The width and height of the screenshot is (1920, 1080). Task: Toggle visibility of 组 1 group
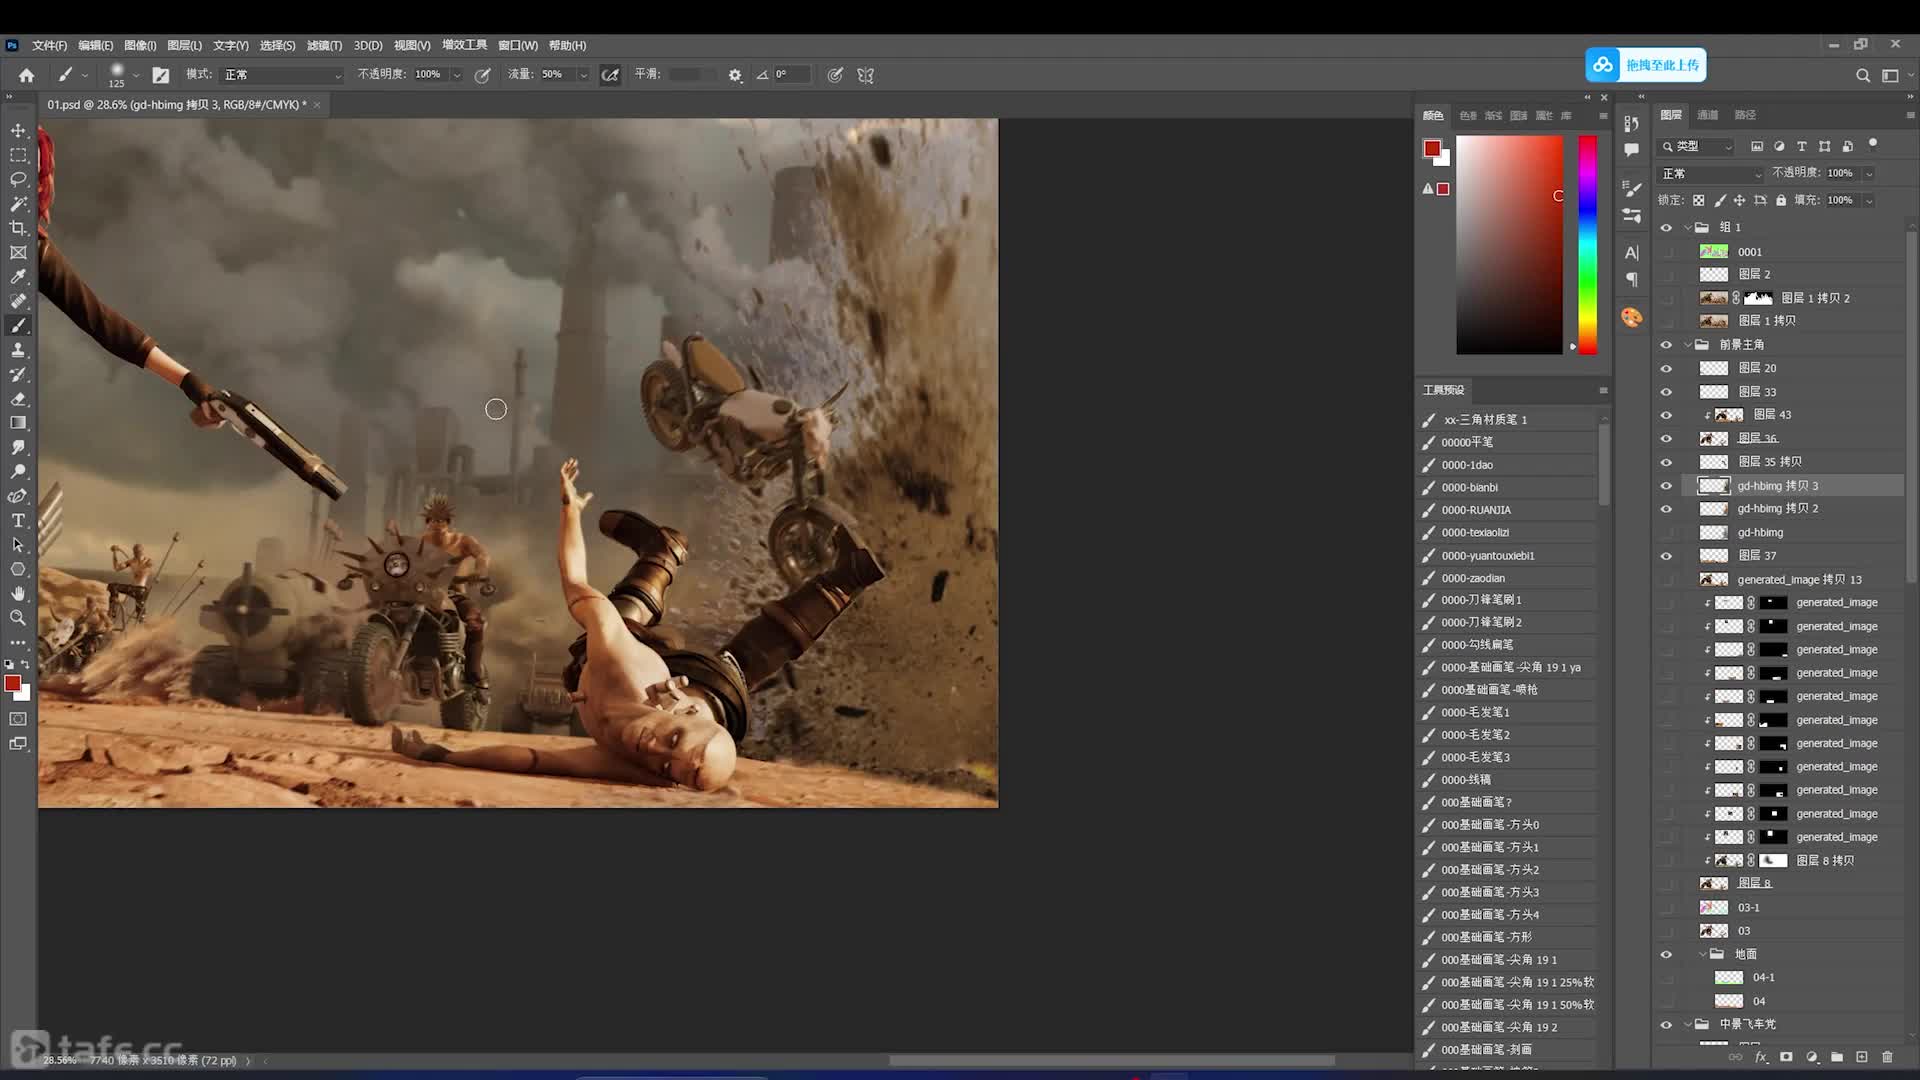coord(1666,228)
